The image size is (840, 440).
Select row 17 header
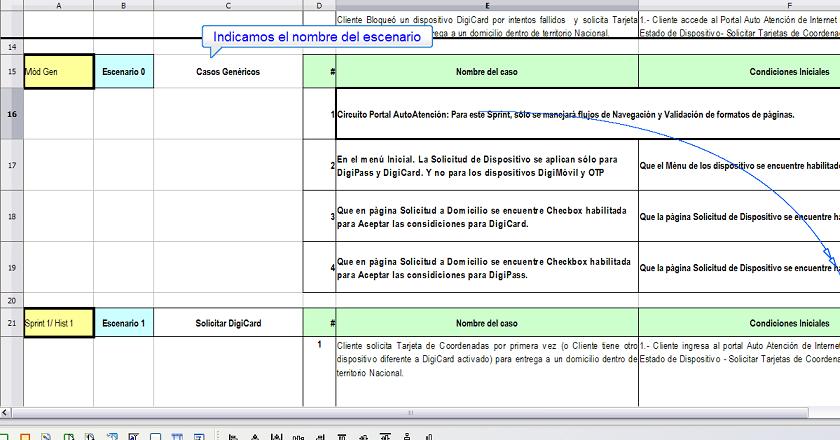(12, 165)
